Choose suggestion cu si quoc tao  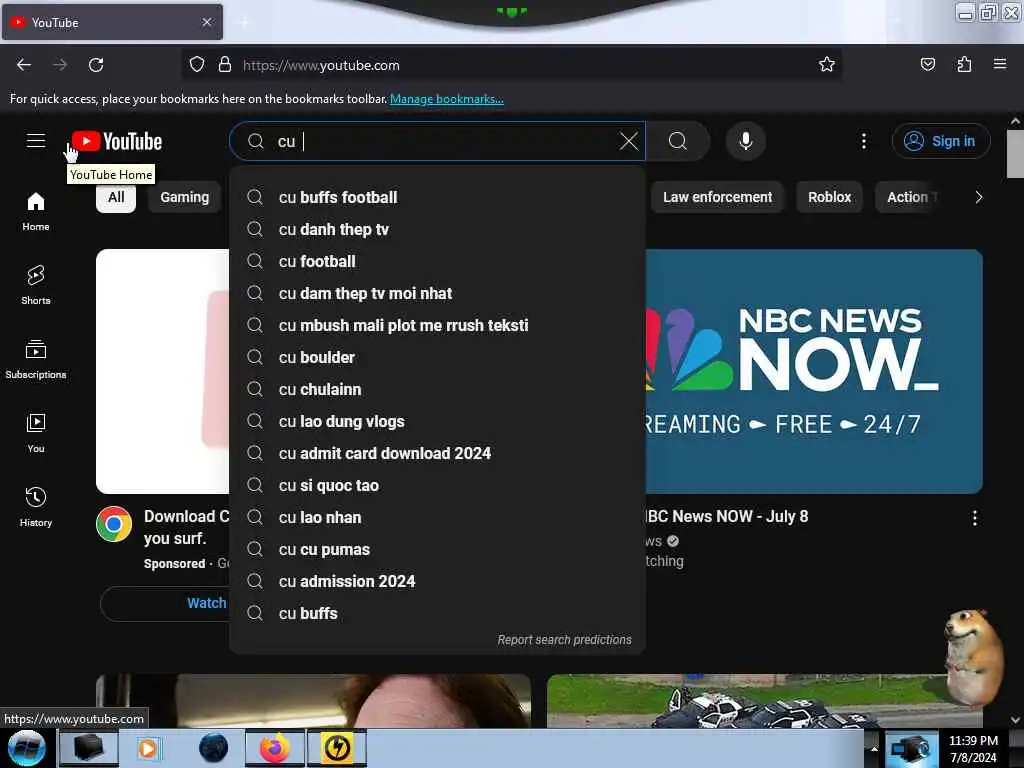pos(438,485)
